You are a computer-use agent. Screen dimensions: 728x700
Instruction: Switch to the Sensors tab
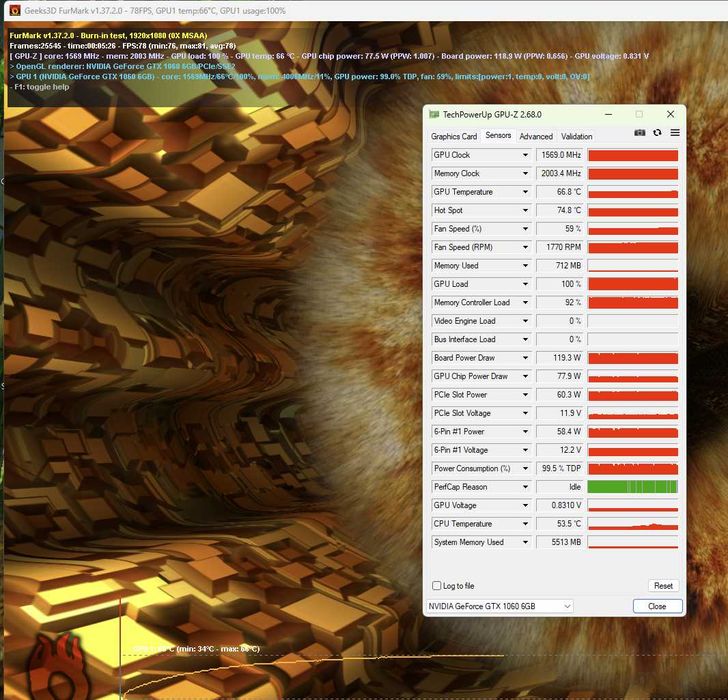coord(498,135)
